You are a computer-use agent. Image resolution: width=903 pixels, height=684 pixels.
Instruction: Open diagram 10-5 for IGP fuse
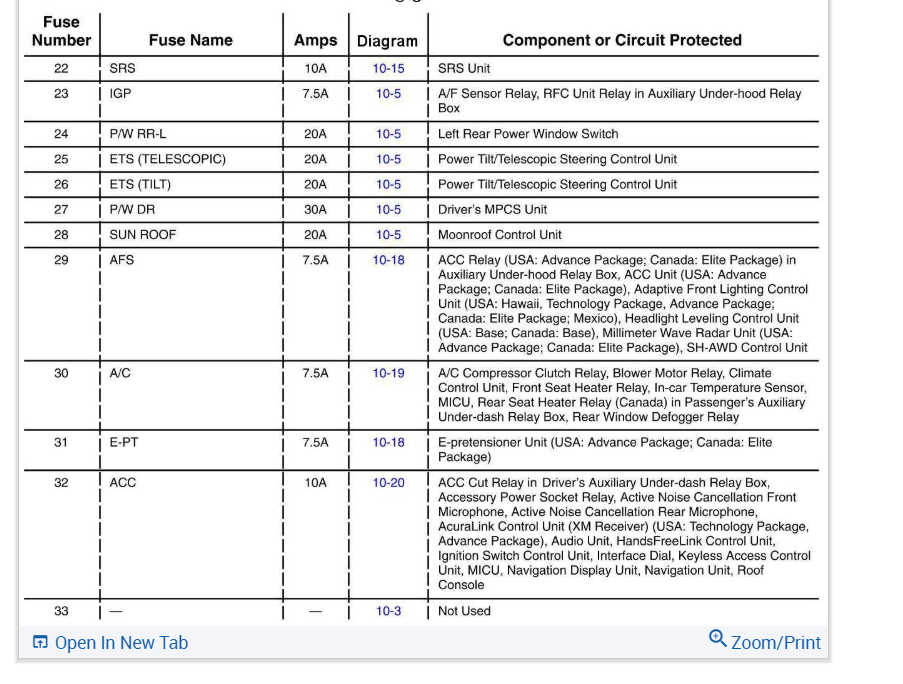(388, 94)
